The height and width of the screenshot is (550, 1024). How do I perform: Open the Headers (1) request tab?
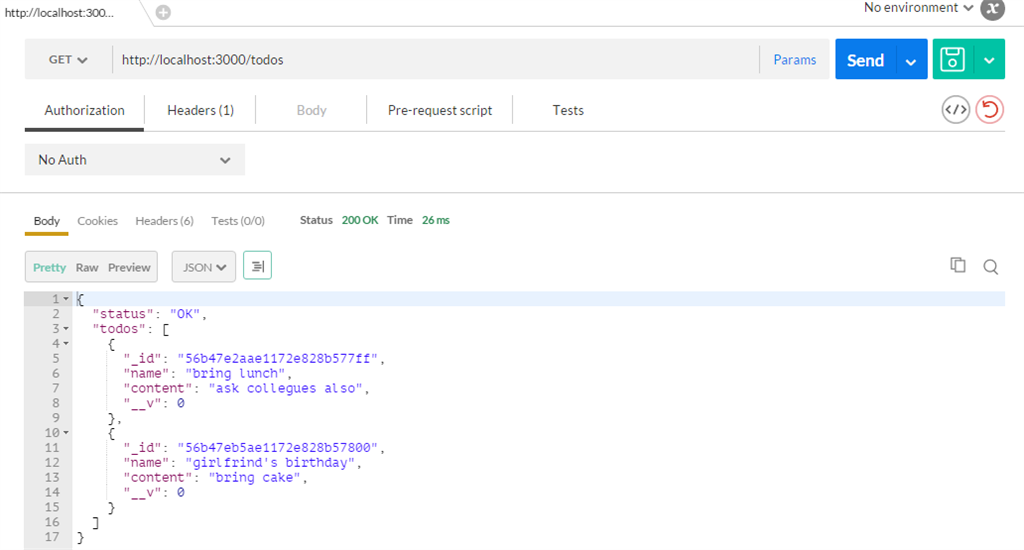point(200,110)
